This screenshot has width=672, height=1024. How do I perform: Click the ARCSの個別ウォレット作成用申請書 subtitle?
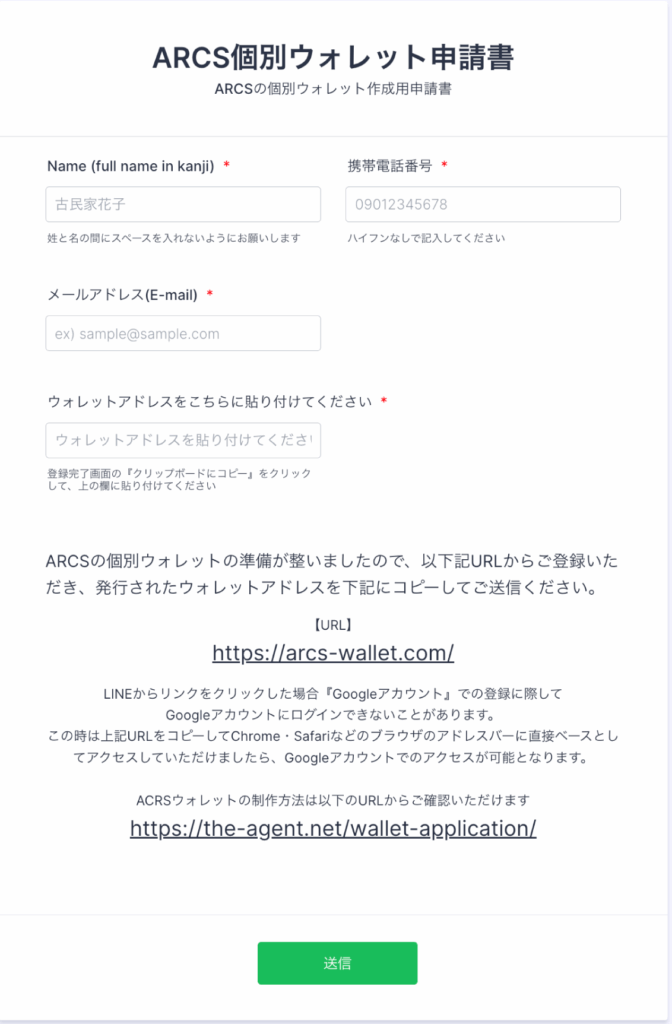point(333,89)
